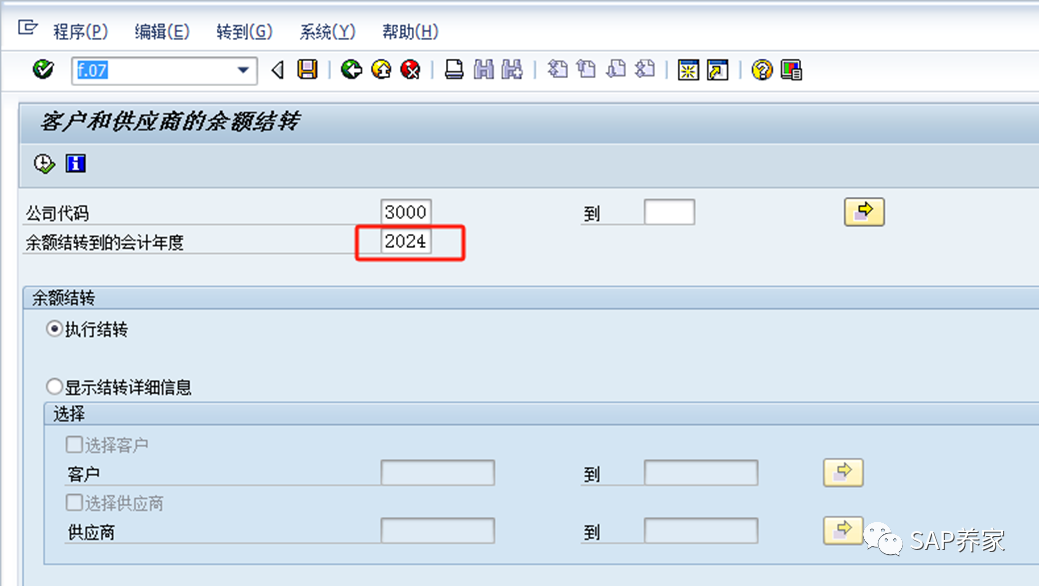Click the blue program Information icon
Viewport: 1039px width, 586px height.
click(x=76, y=163)
